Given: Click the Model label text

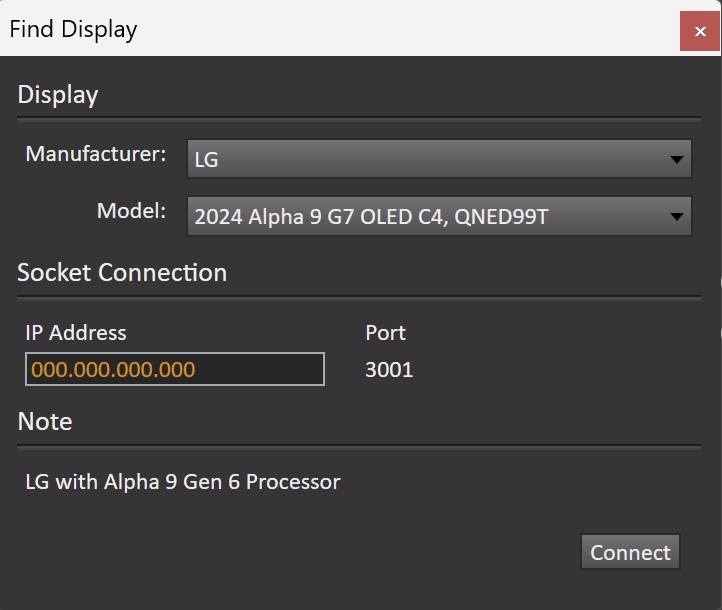Looking at the screenshot, I should coord(131,211).
